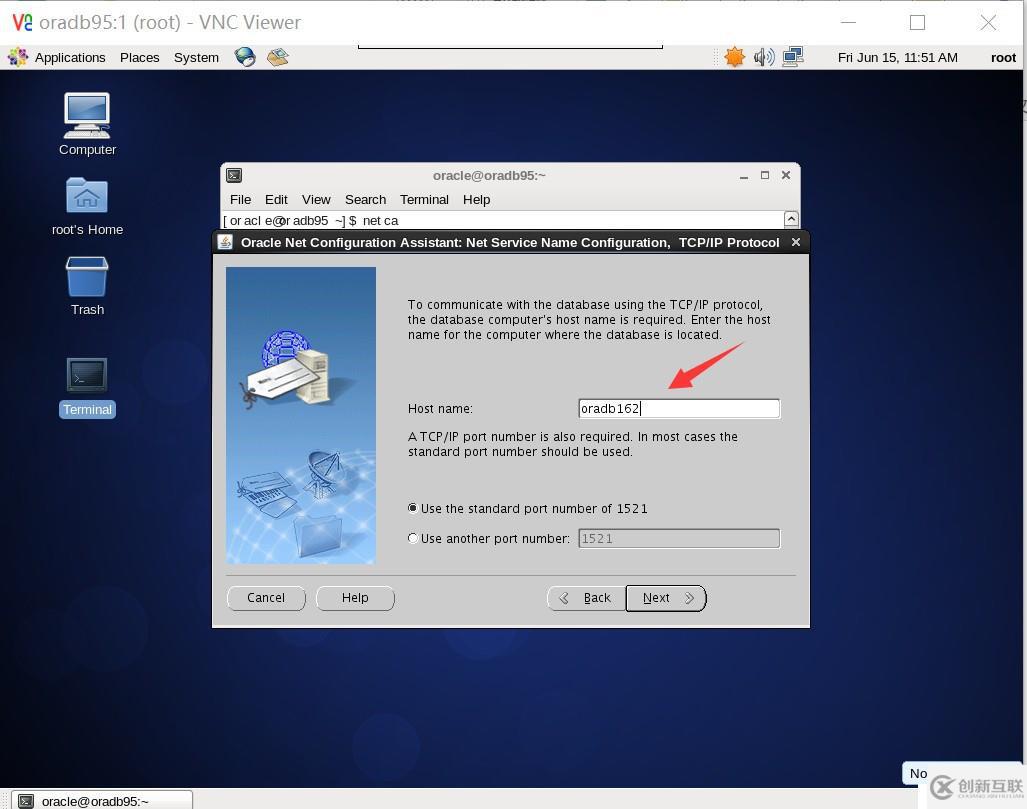Open the terminal Edit menu
The height and width of the screenshot is (809, 1027).
[x=276, y=199]
